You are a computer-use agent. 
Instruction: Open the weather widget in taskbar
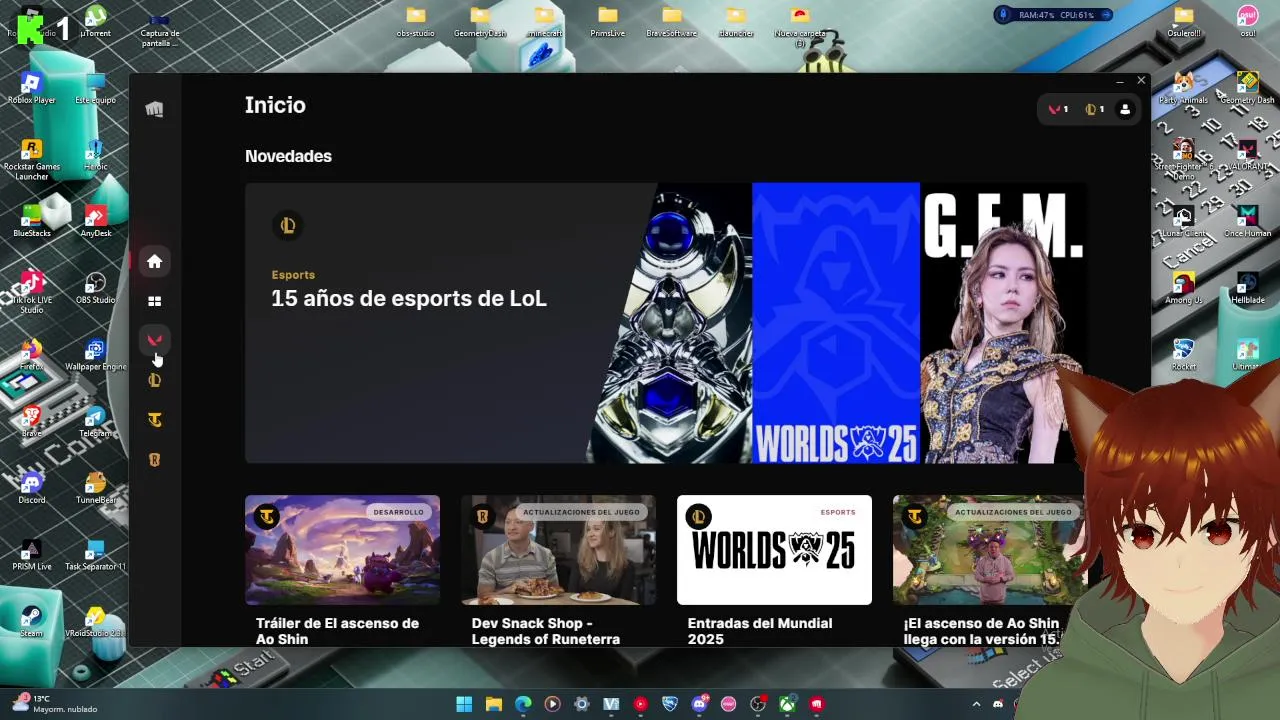[x=55, y=704]
